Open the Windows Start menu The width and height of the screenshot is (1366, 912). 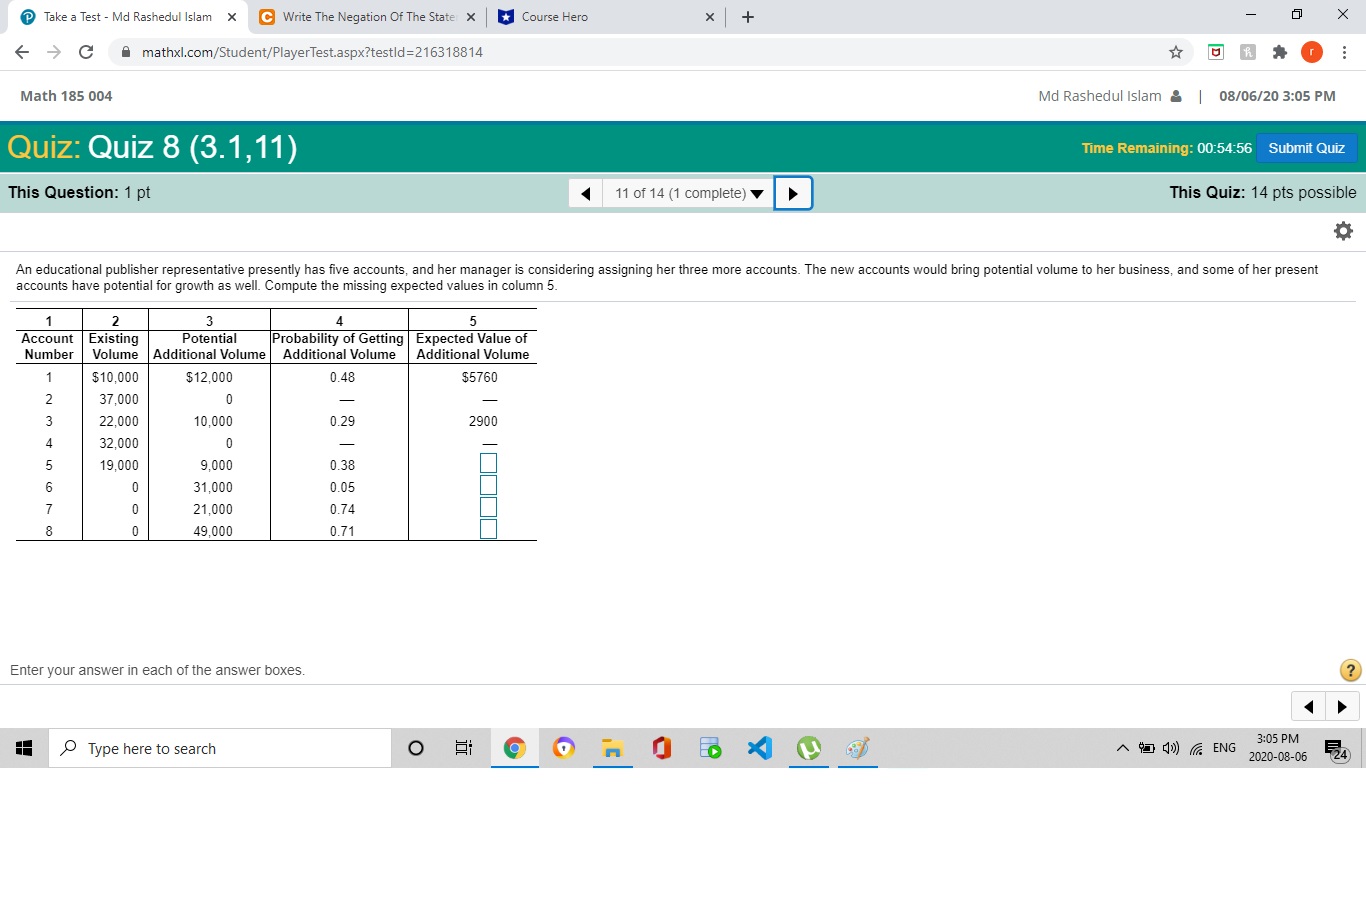24,748
